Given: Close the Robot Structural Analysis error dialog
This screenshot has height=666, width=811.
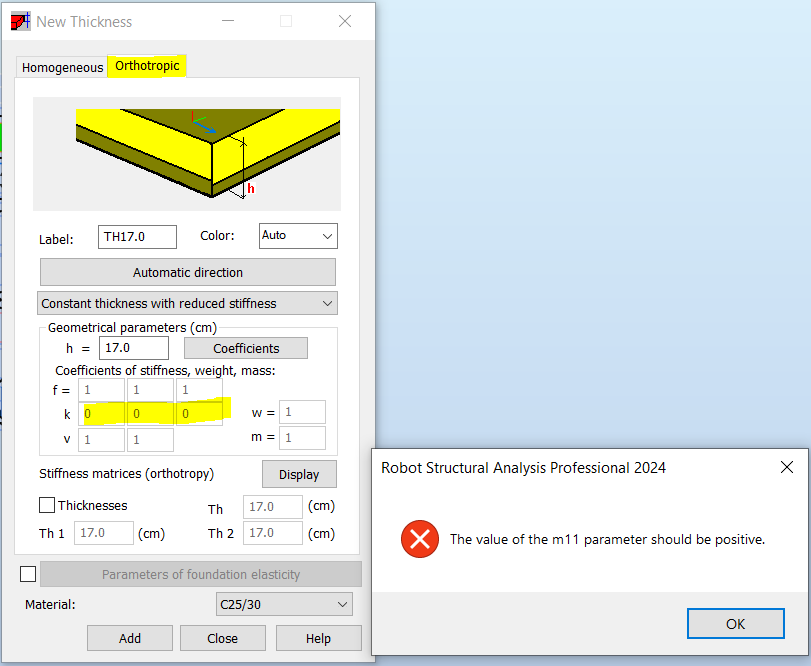Looking at the screenshot, I should tap(787, 467).
